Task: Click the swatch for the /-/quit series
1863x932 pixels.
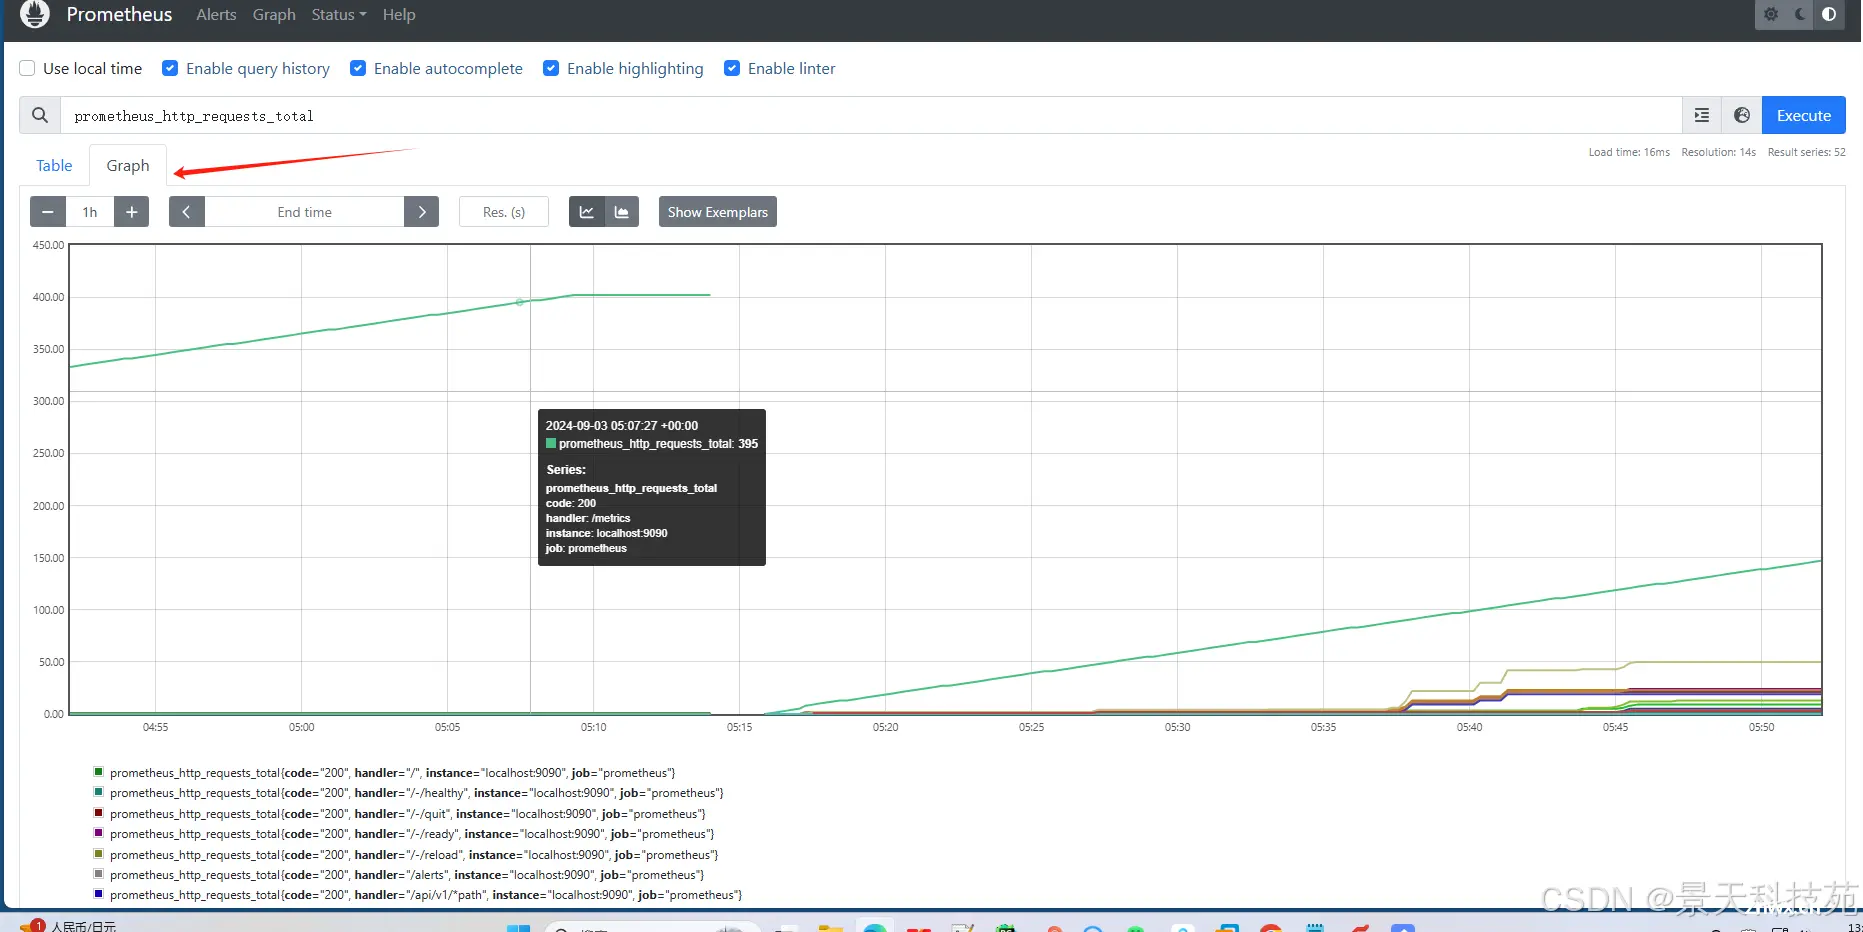Action: (x=98, y=813)
